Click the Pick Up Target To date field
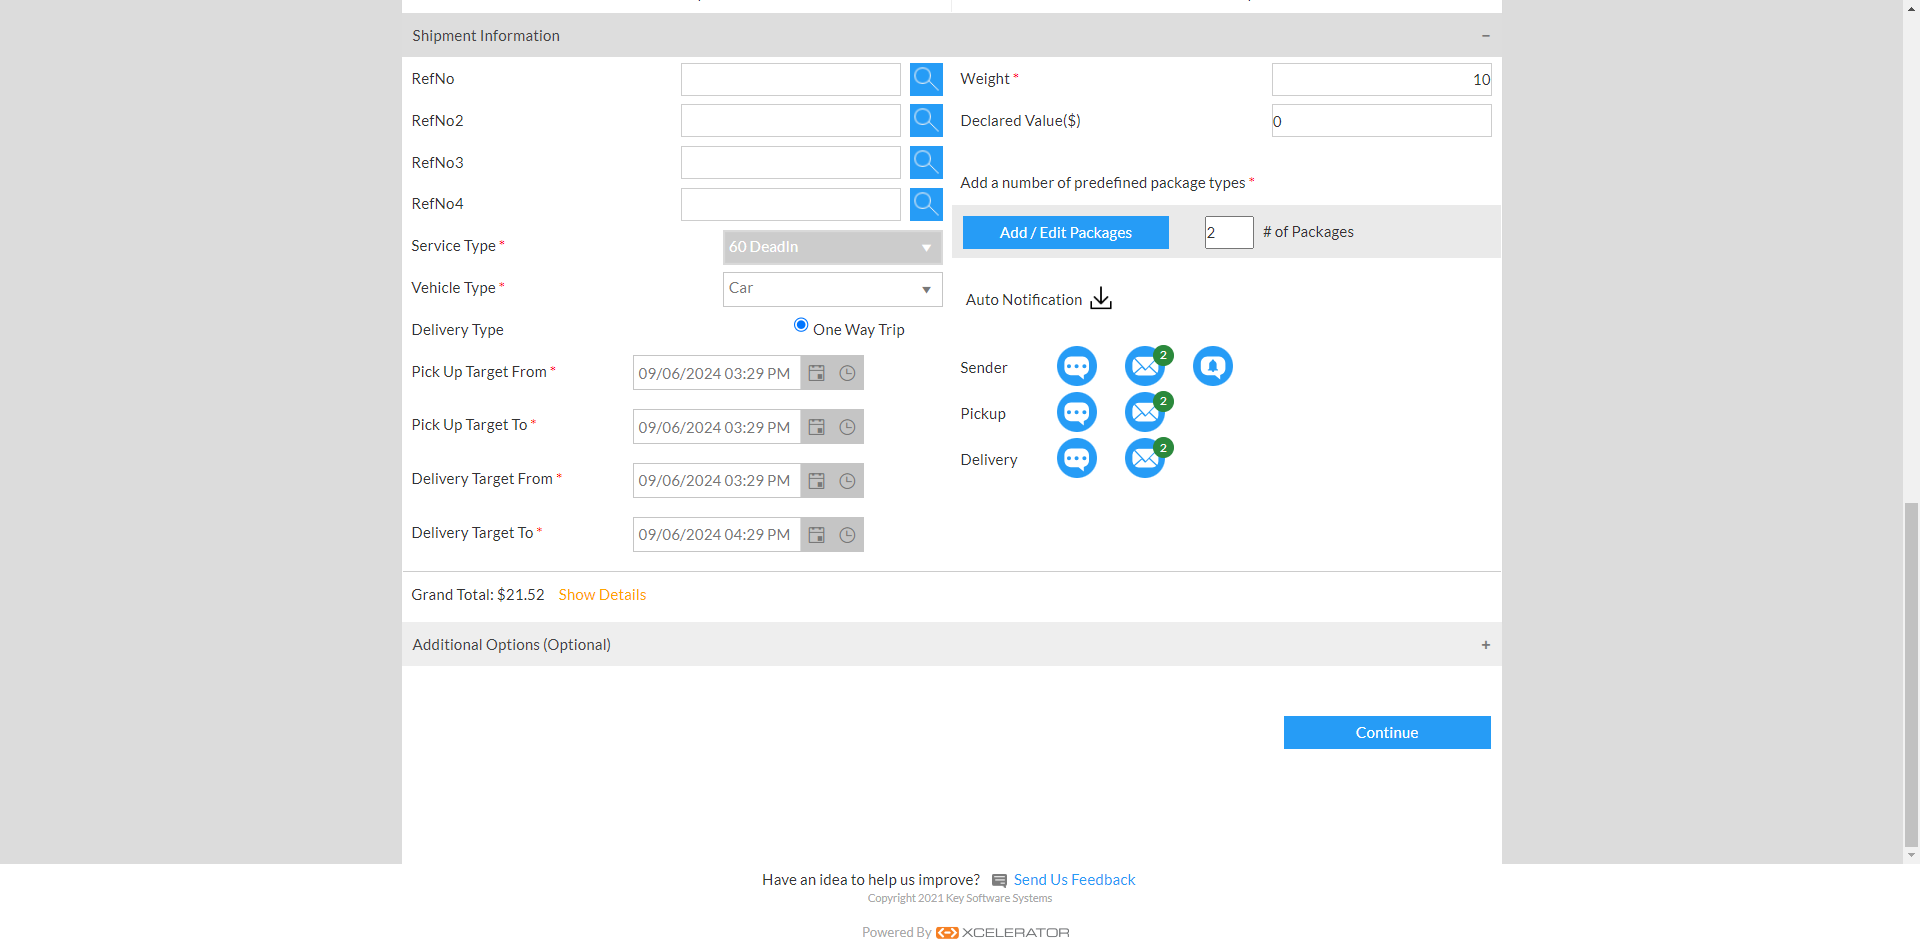Viewport: 1920px width, 945px height. tap(717, 427)
